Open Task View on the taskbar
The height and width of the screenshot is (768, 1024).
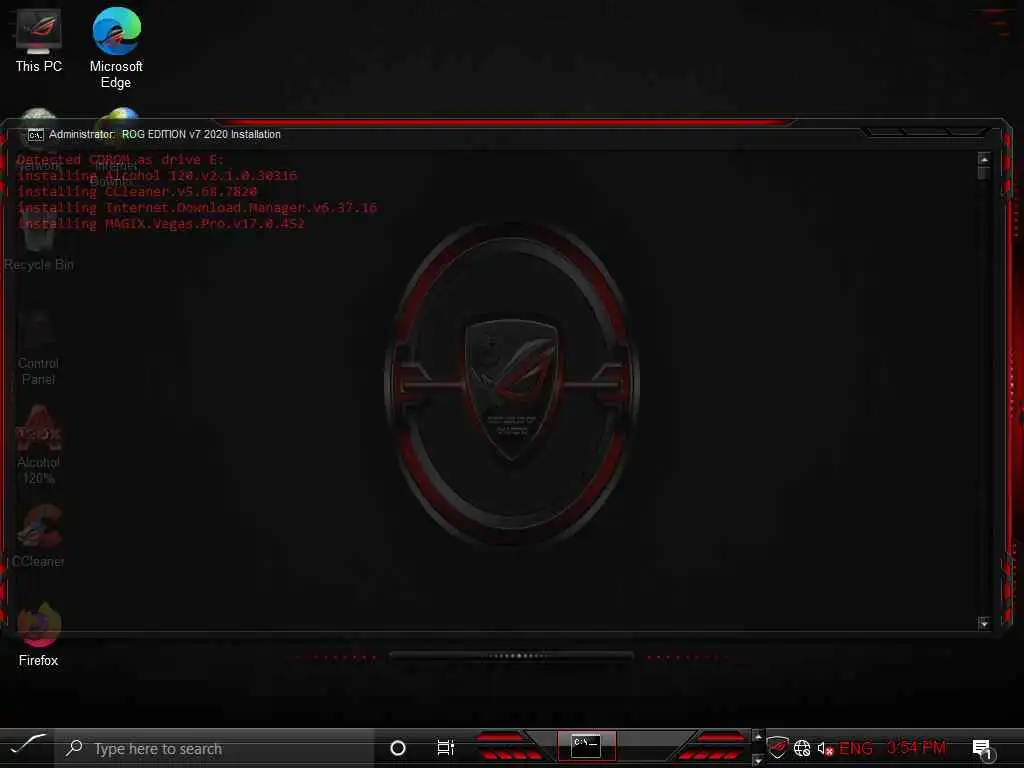point(445,748)
